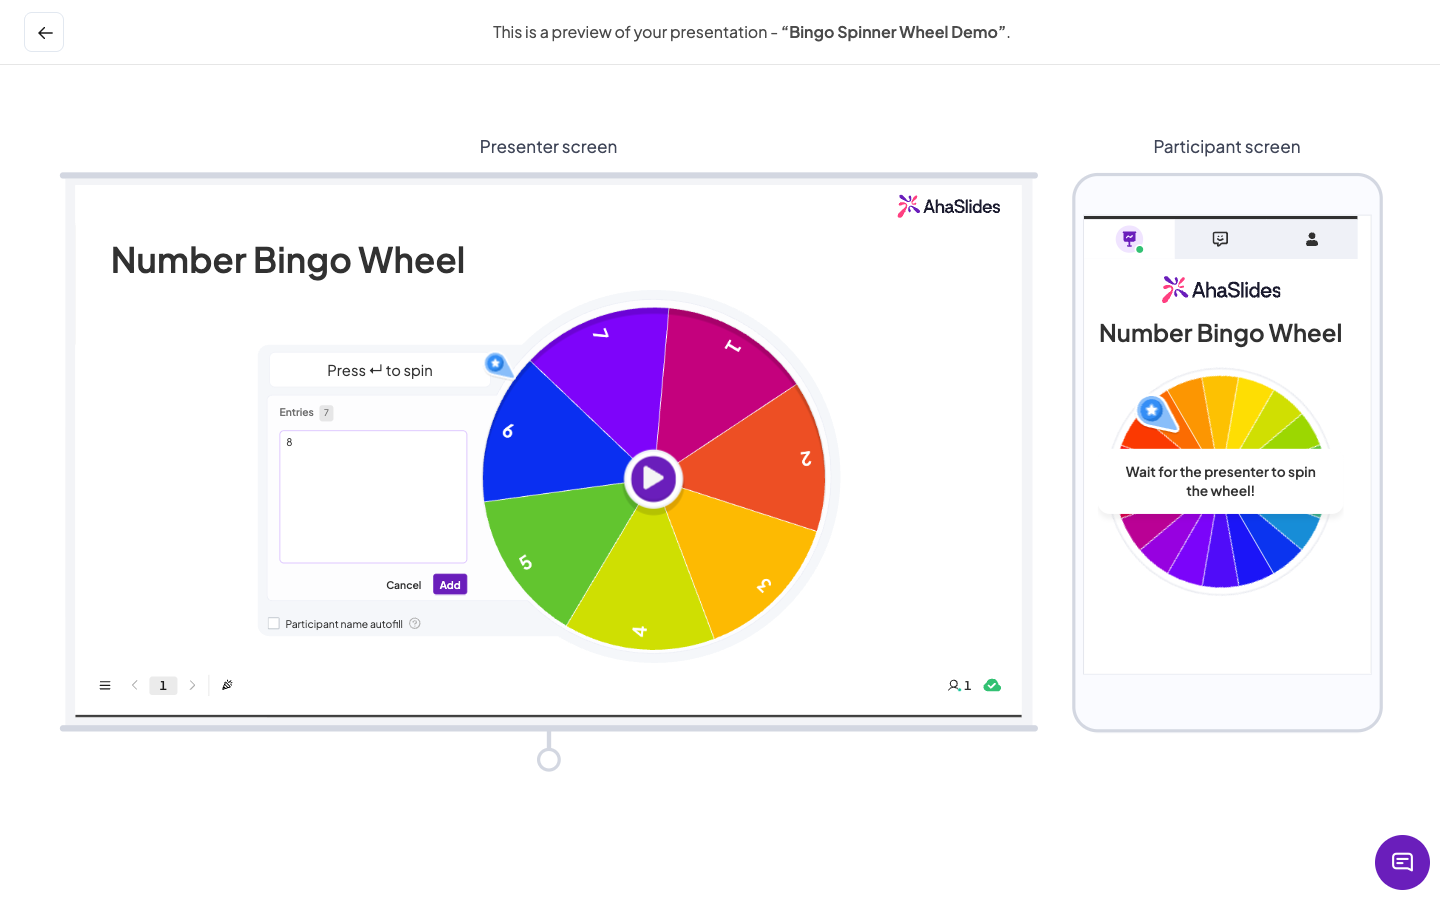Open participant profile tab
Viewport: 1440px width, 900px height.
[1312, 239]
